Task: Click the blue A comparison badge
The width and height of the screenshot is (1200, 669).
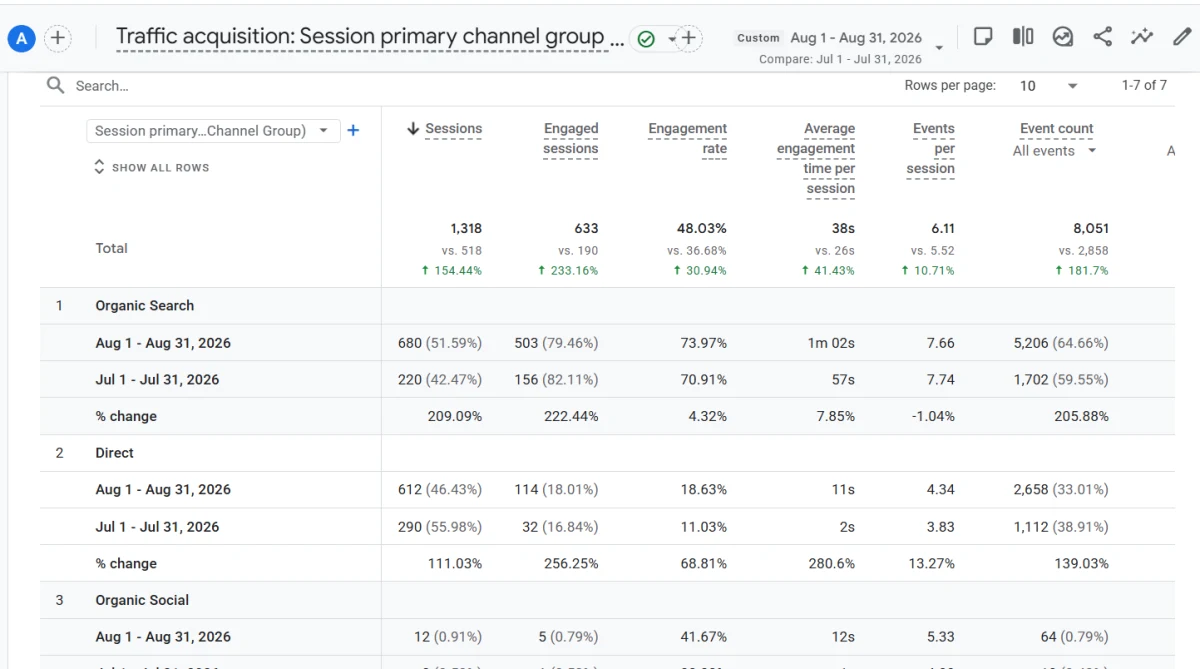Action: (x=21, y=39)
